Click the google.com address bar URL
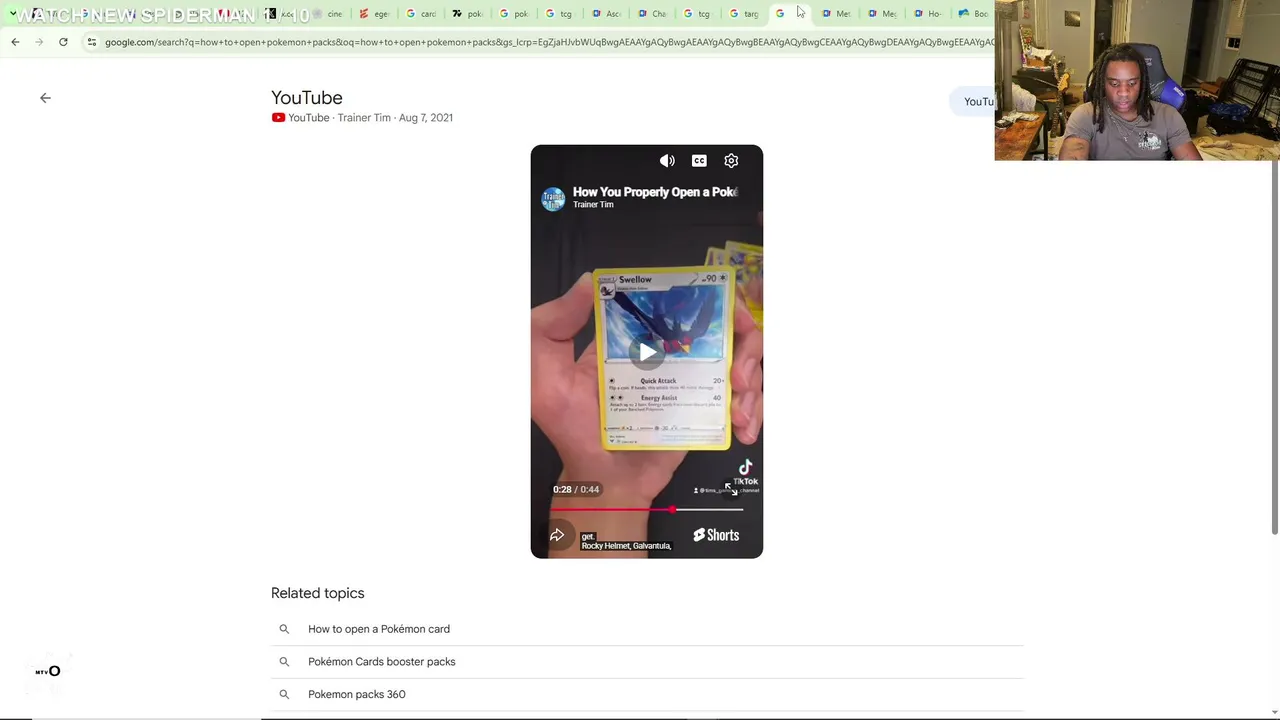 click(548, 42)
